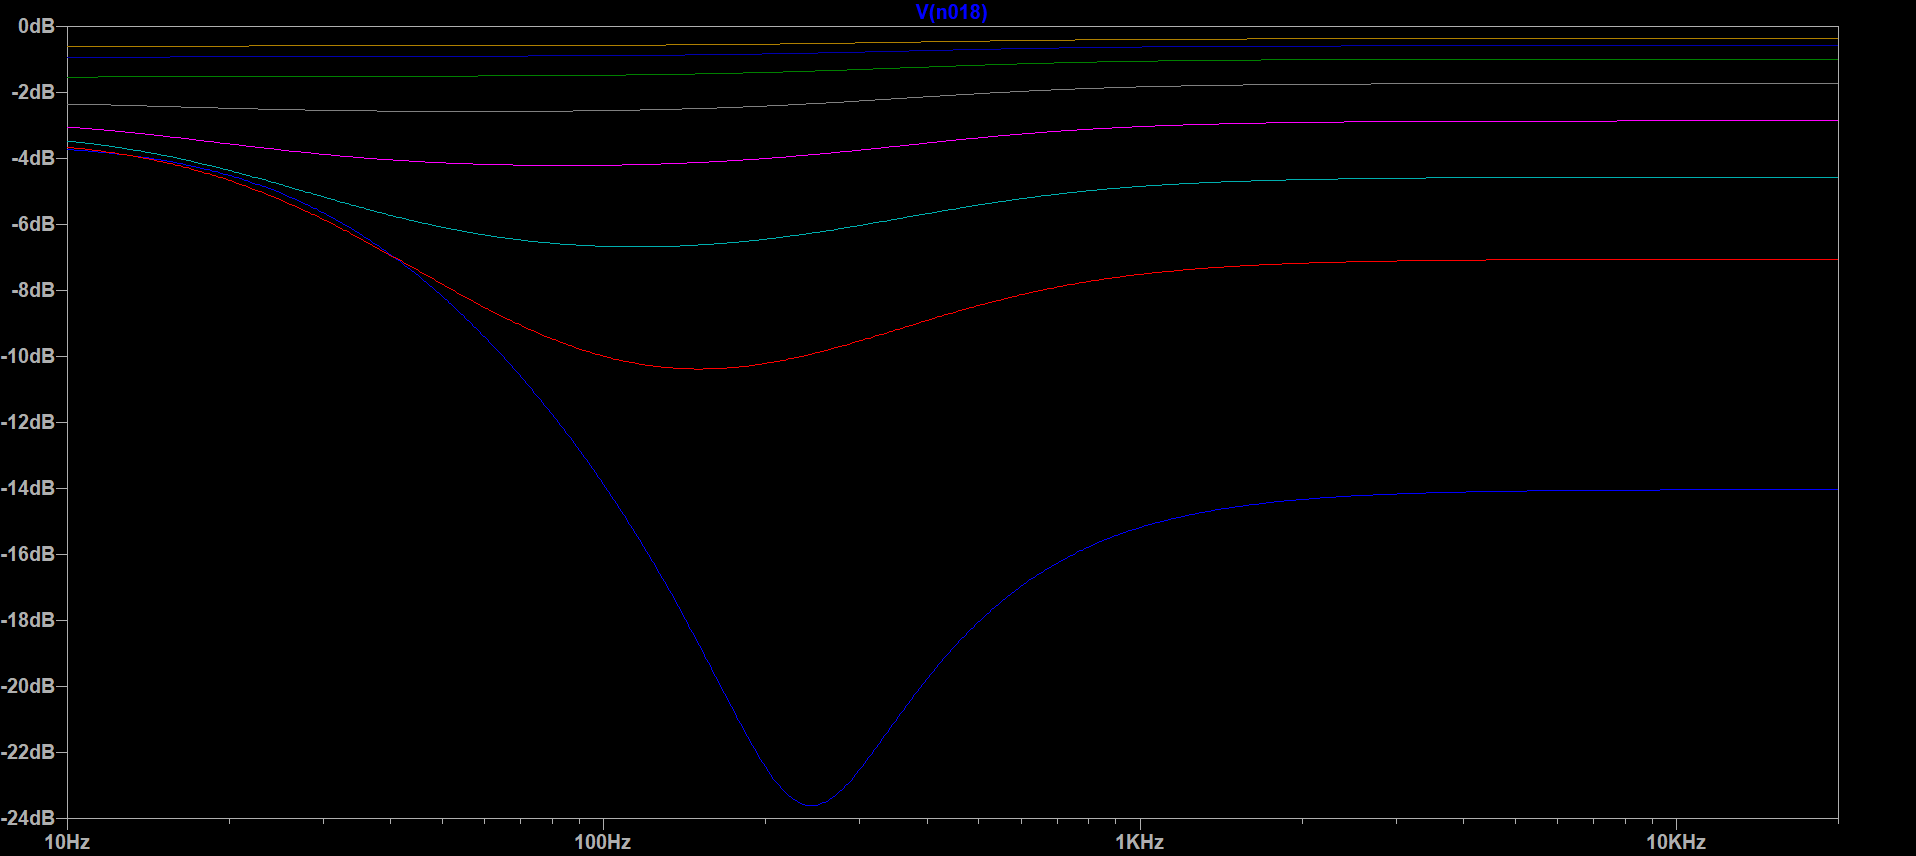
Task: Click the -20dB axis label
Action: [x=28, y=686]
